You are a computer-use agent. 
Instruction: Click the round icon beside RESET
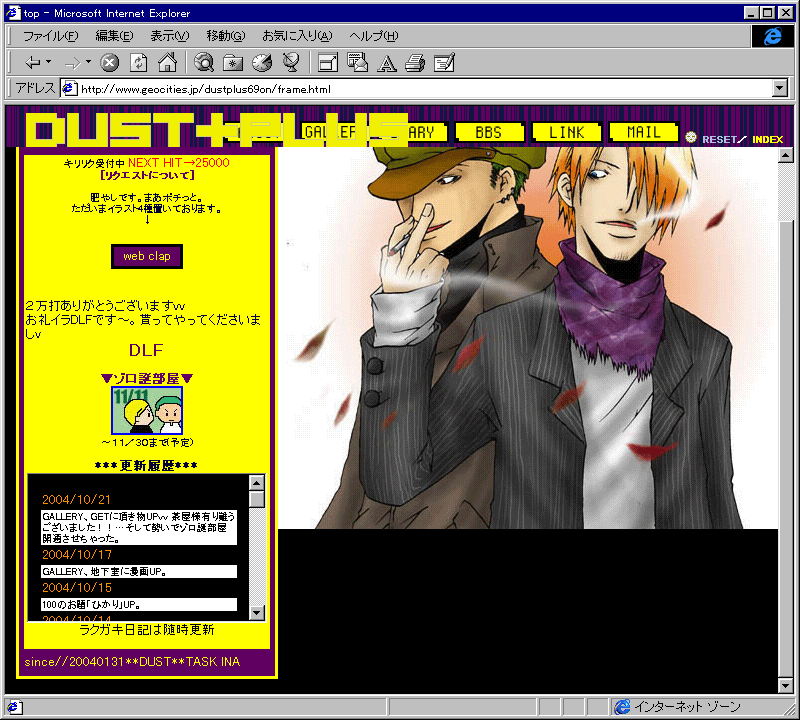tap(691, 137)
